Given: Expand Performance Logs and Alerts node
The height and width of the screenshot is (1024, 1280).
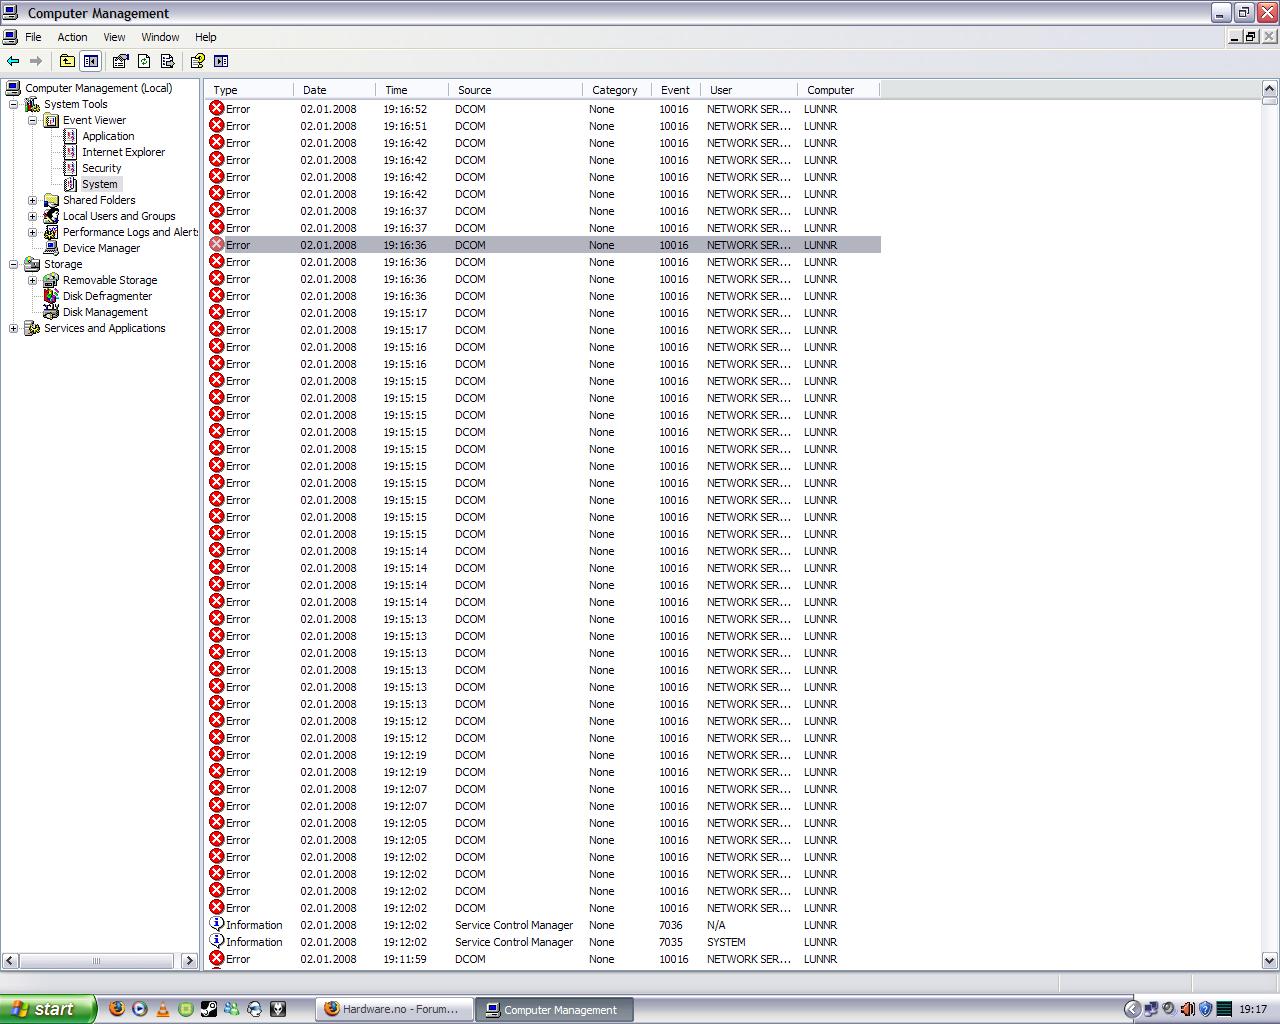Looking at the screenshot, I should [32, 232].
